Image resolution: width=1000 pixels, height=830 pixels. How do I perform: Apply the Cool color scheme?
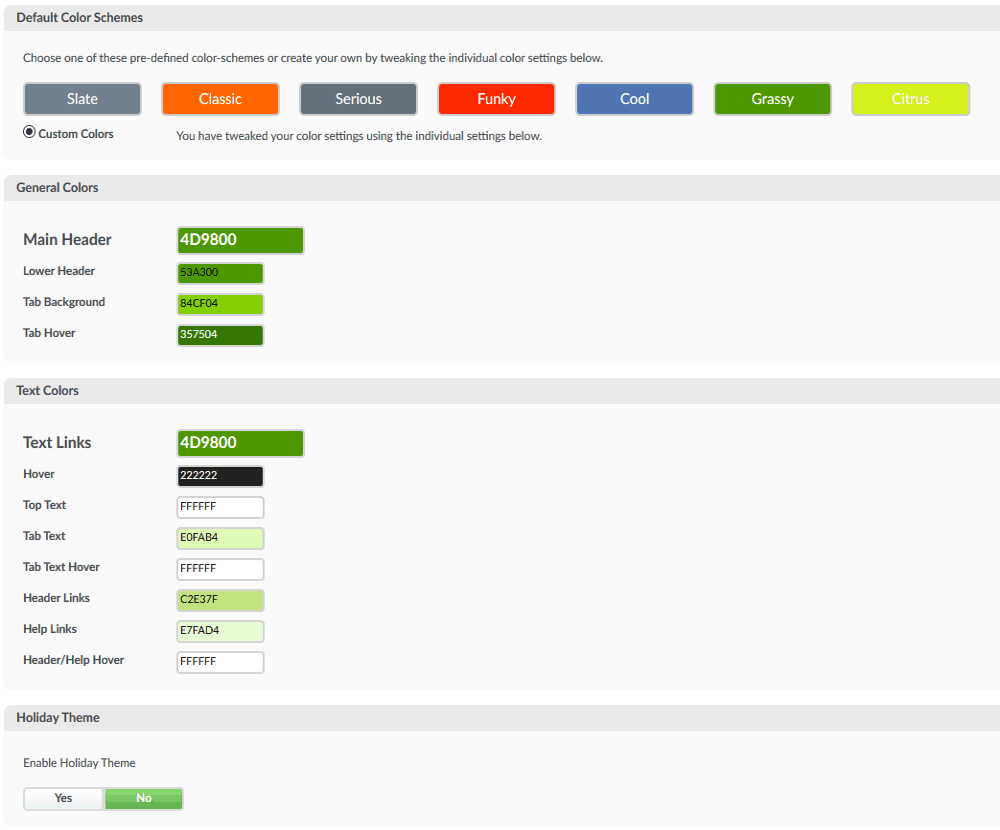[634, 99]
